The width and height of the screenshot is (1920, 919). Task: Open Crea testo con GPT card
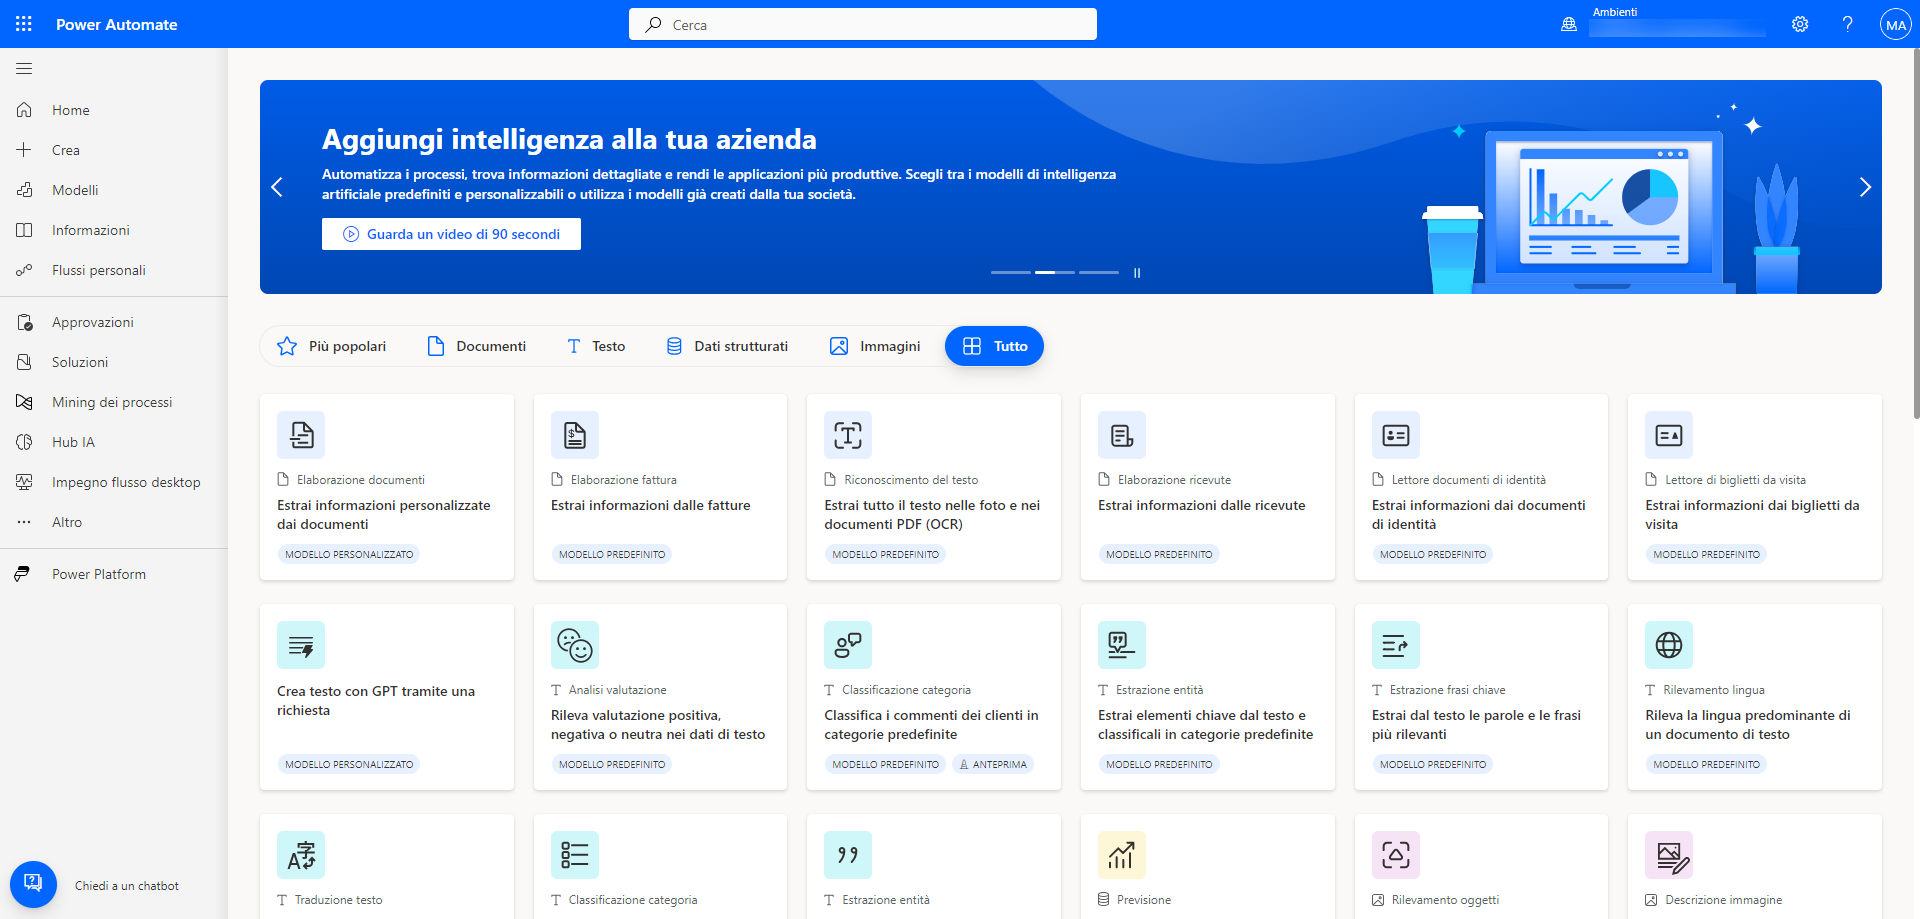point(387,697)
